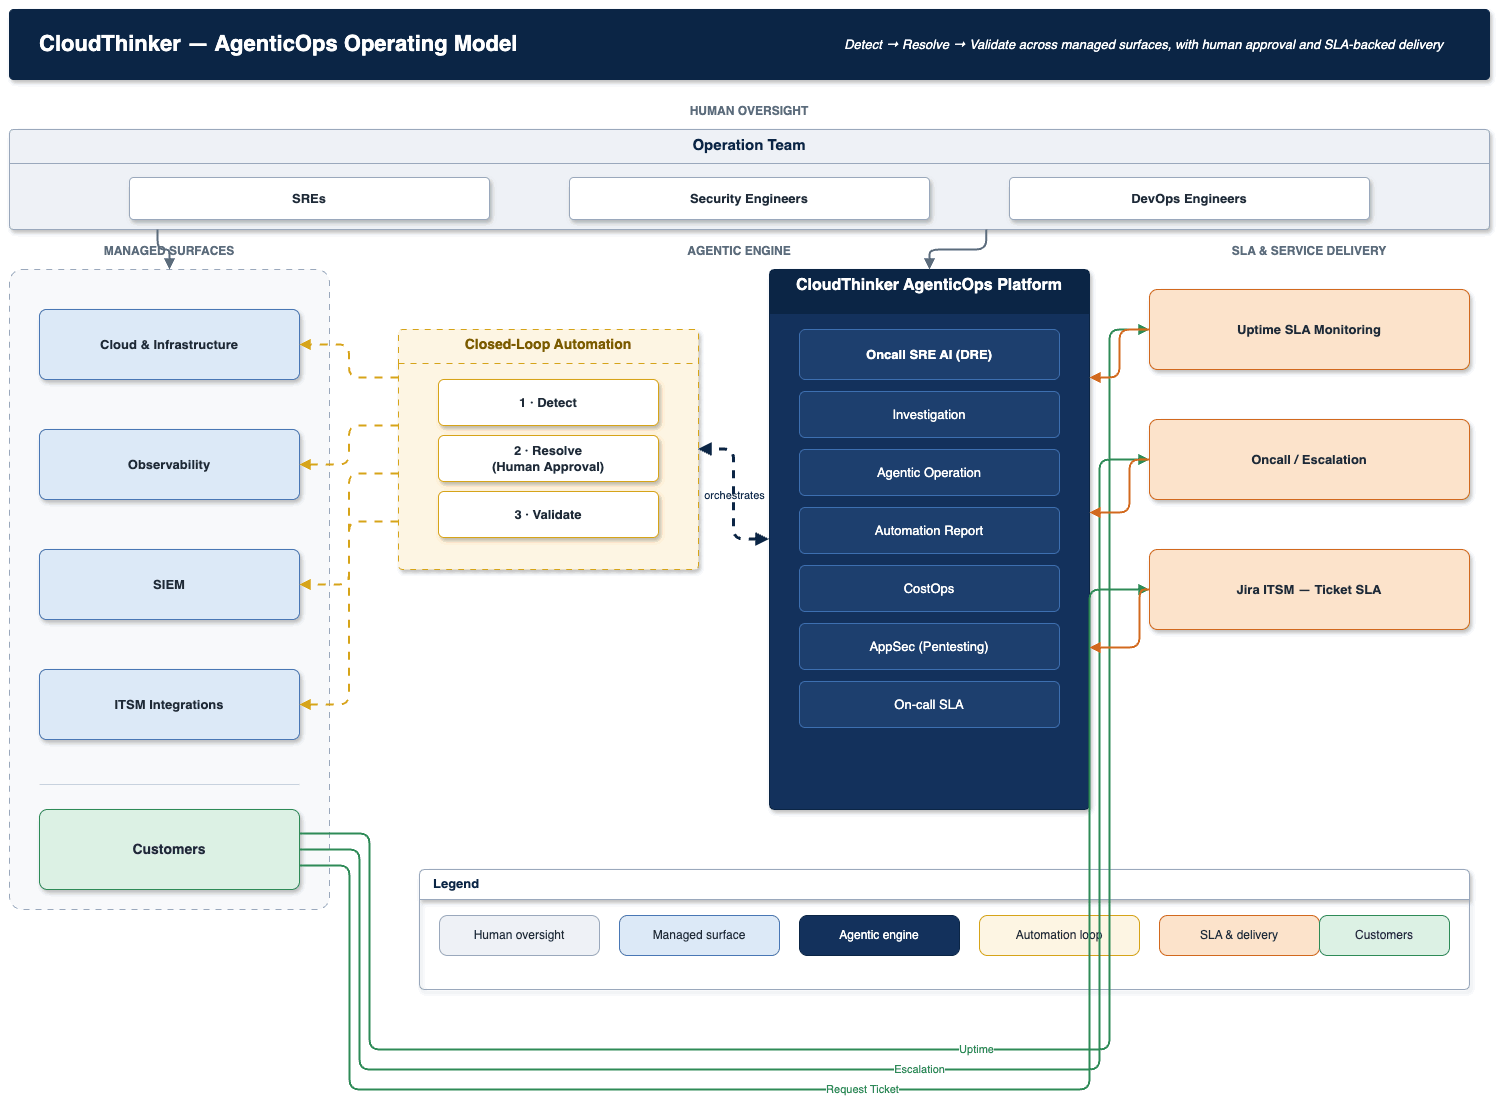This screenshot has height=1104, width=1503.
Task: Pick the ITSM Integrations node
Action: 169,704
